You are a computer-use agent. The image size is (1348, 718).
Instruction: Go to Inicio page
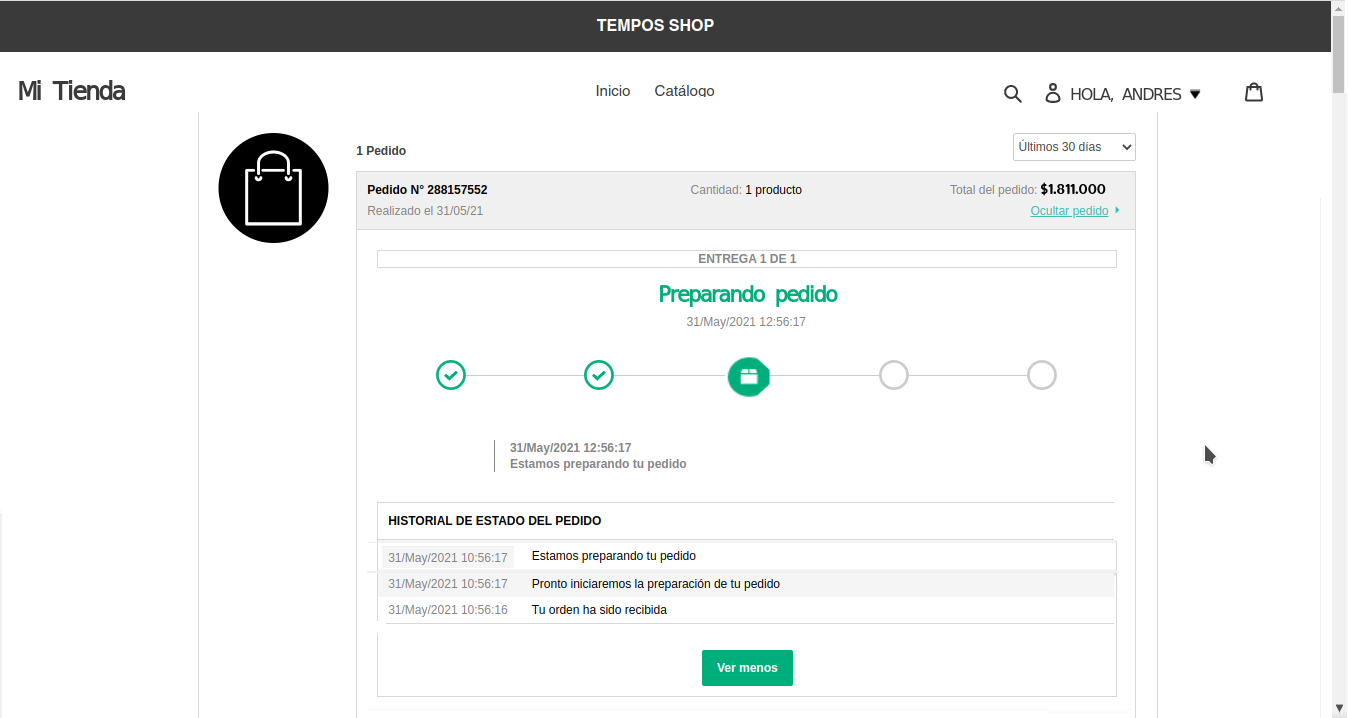coord(612,91)
